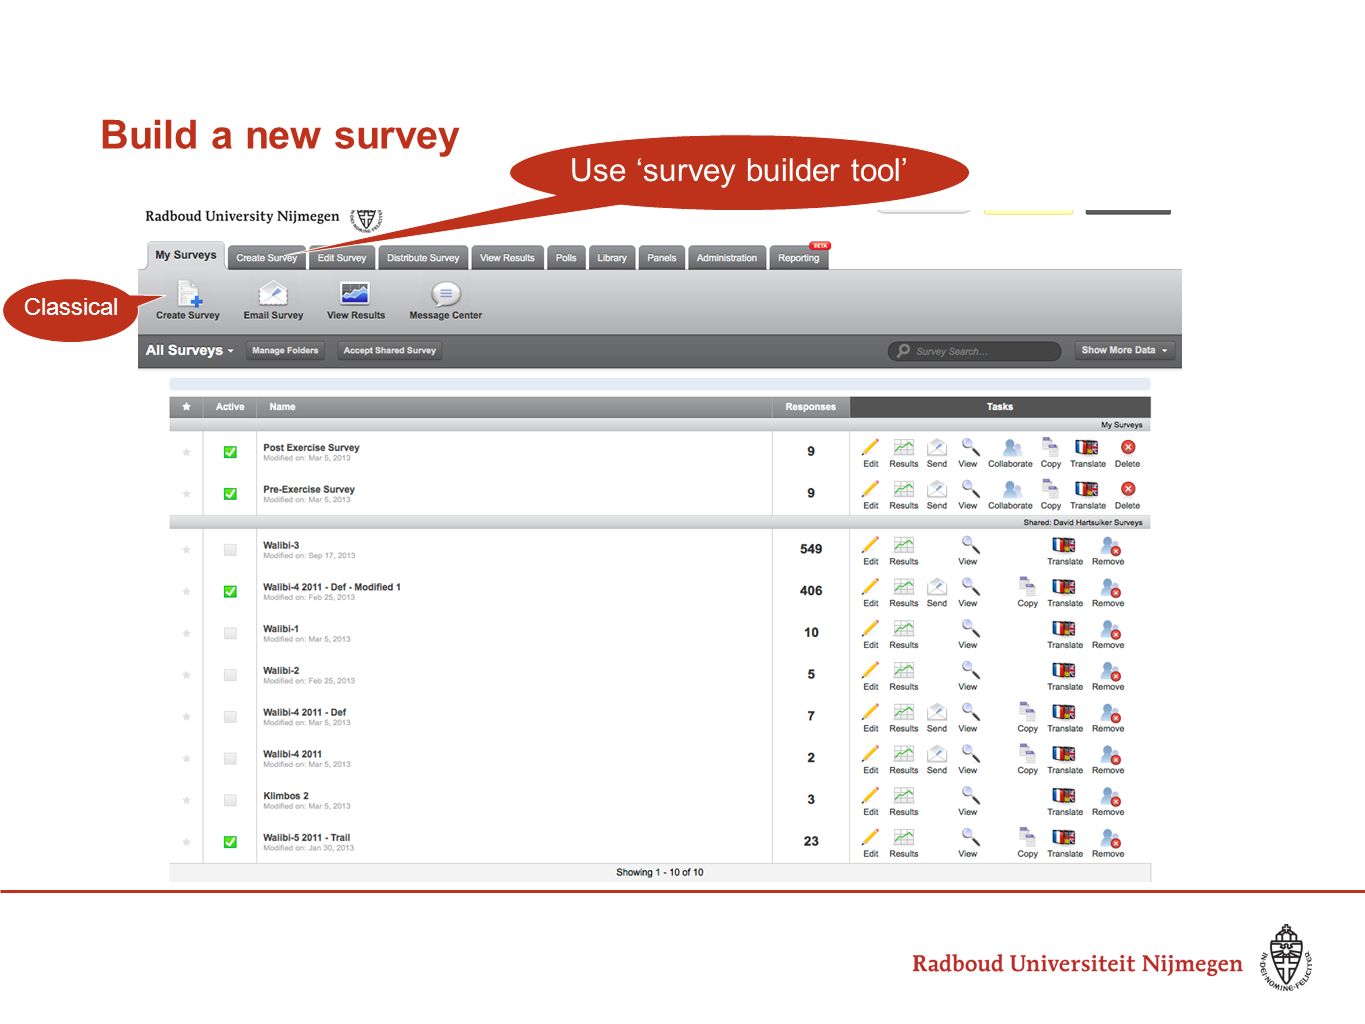Click "Showing 1 - 10 of 10" text
This screenshot has width=1365, height=1024.
click(x=660, y=872)
